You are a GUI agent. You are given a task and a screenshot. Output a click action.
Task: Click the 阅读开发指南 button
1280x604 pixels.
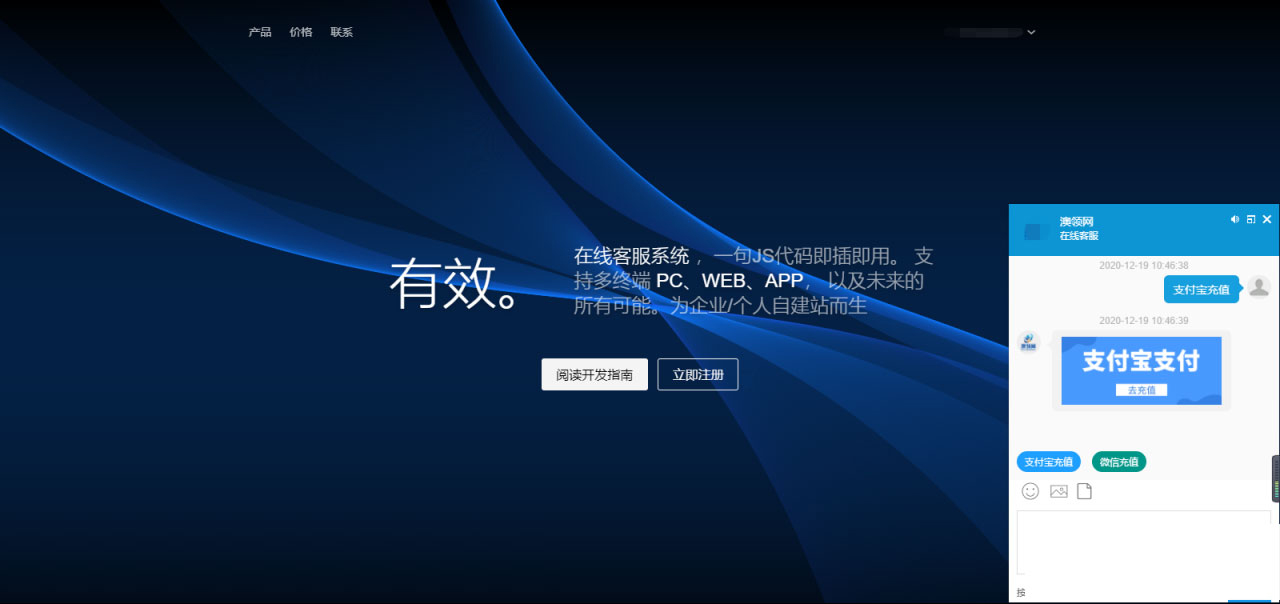tap(594, 374)
